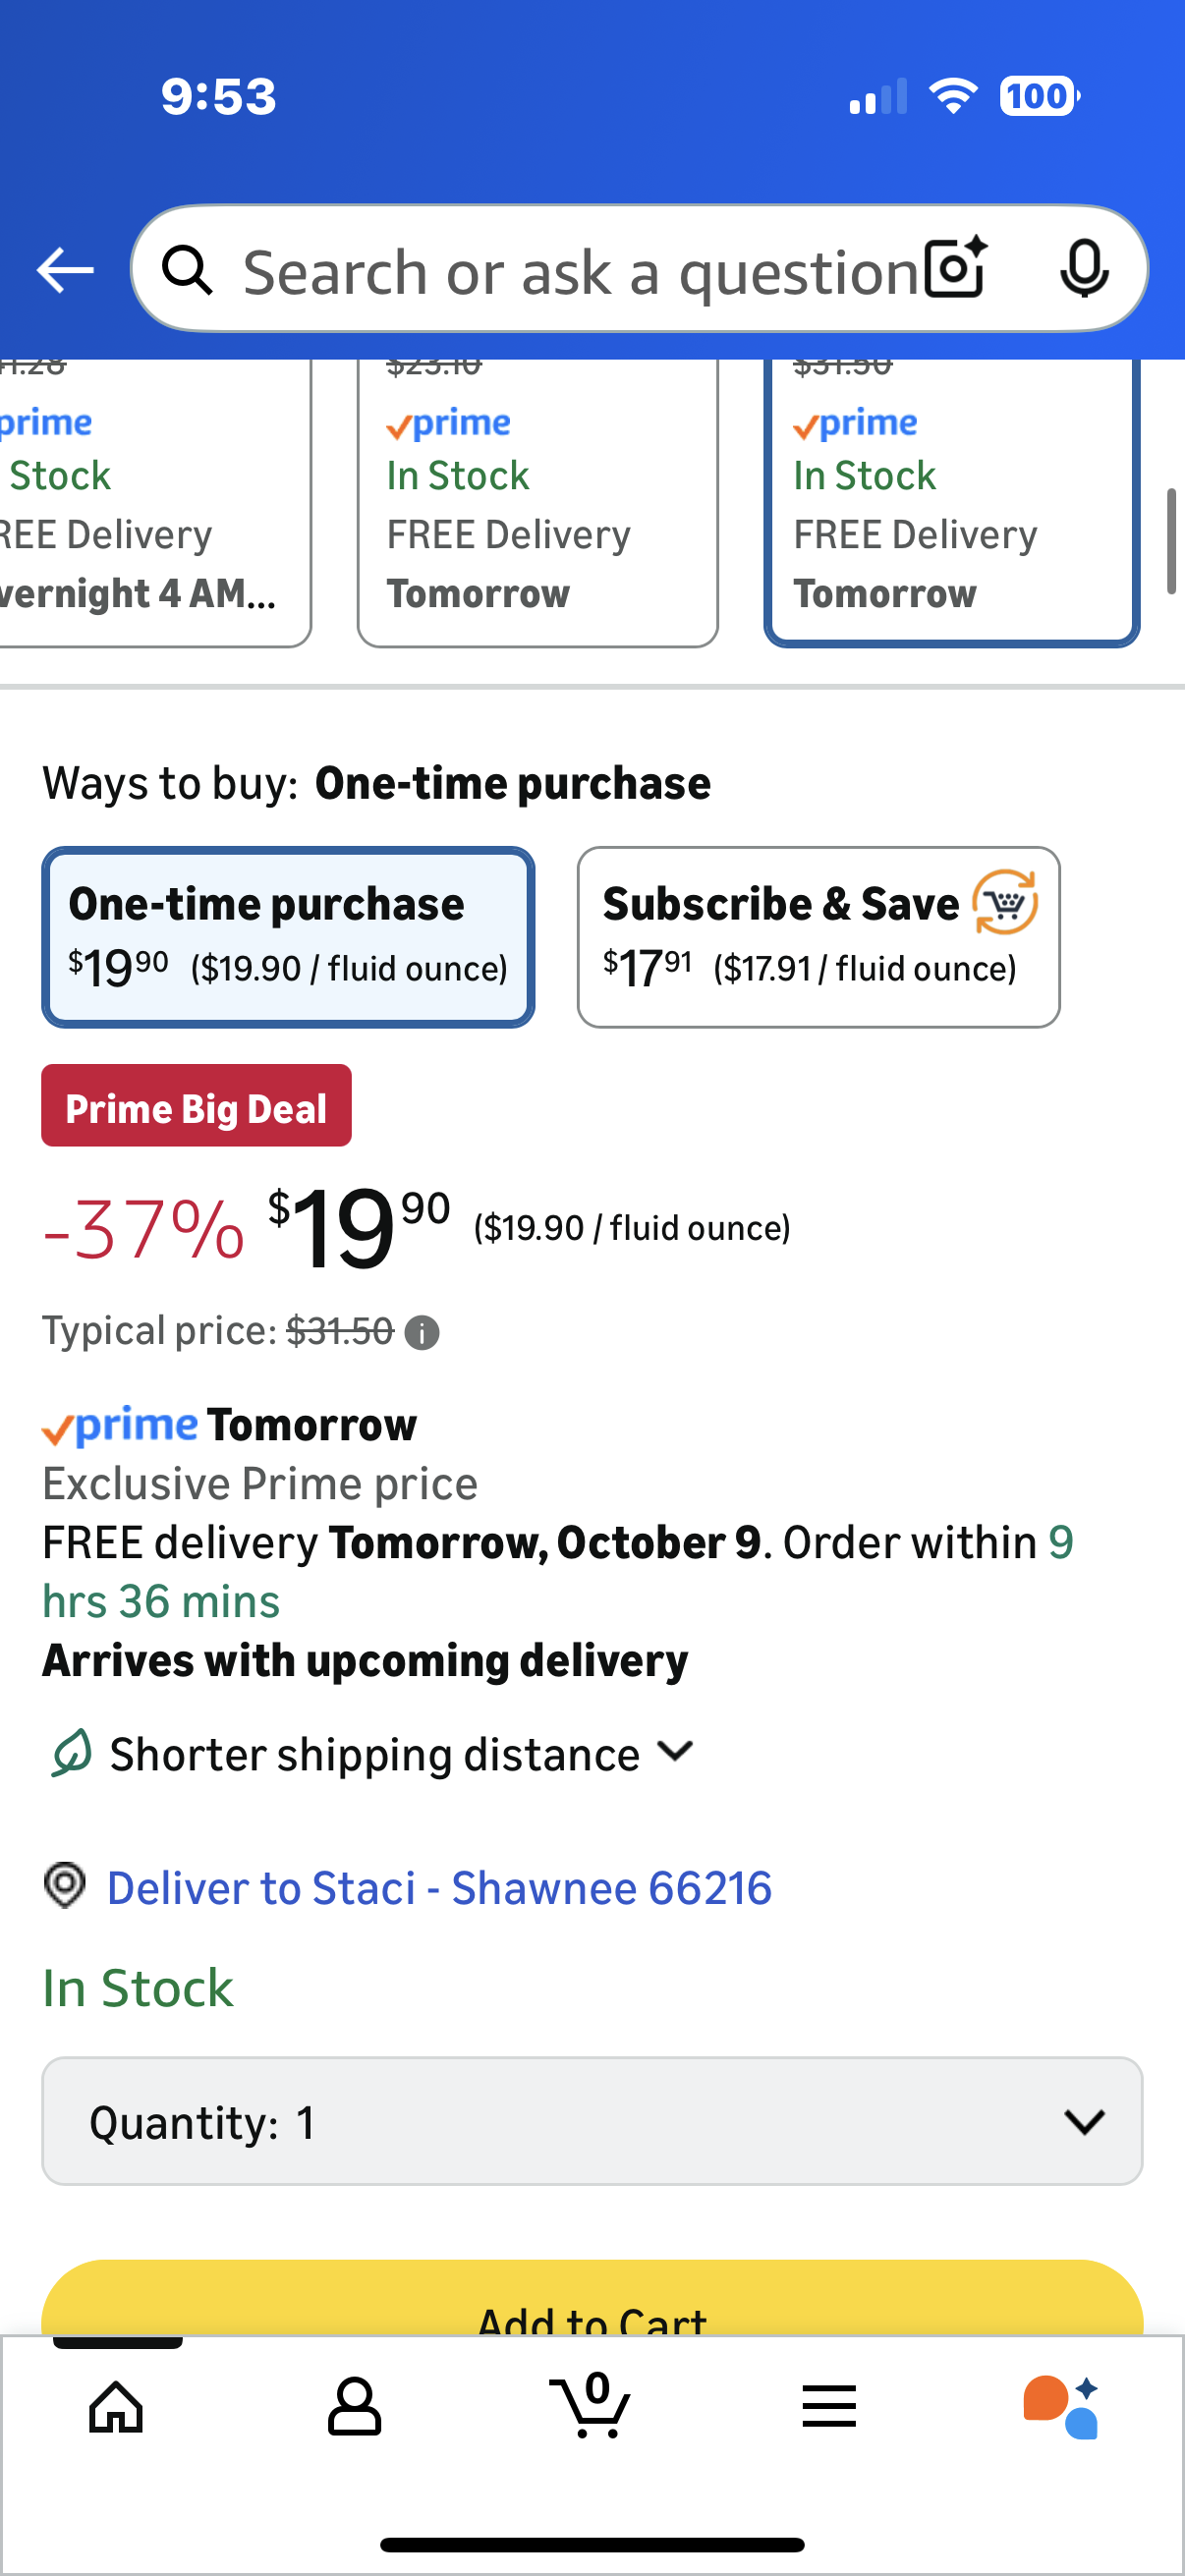1185x2576 pixels.
Task: Open the account profile icon
Action: point(354,2406)
